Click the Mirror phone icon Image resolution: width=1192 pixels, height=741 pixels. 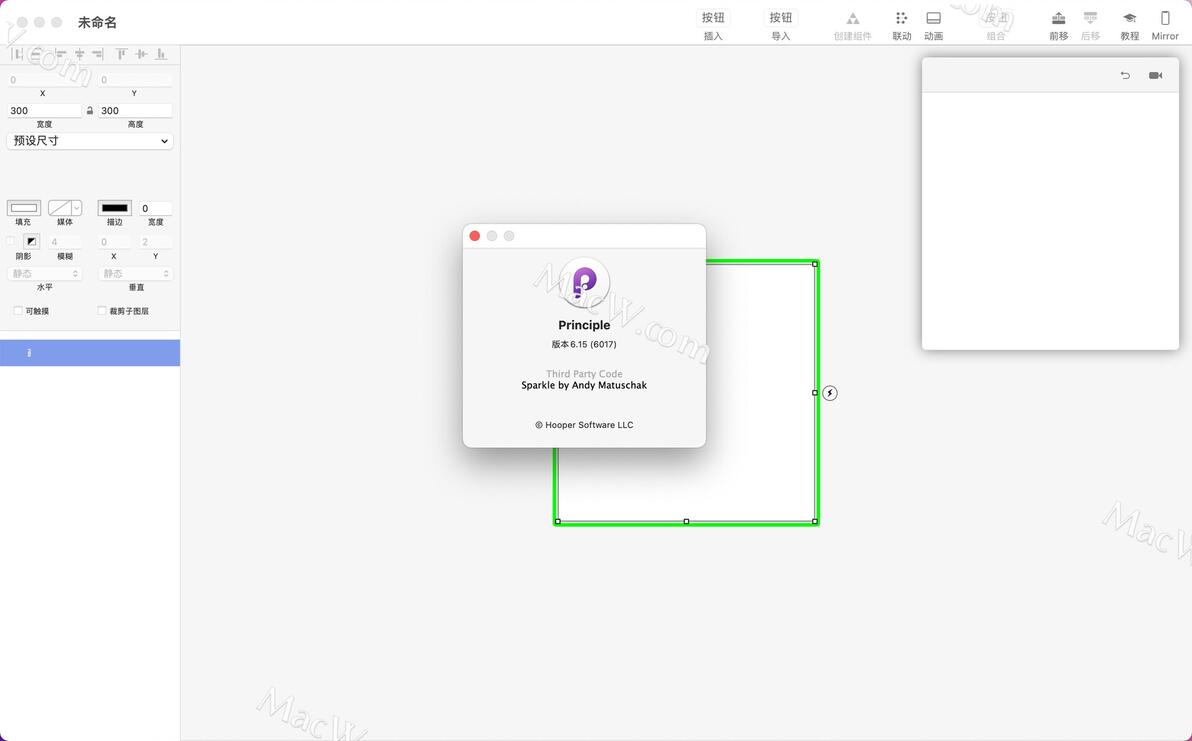tap(1165, 17)
